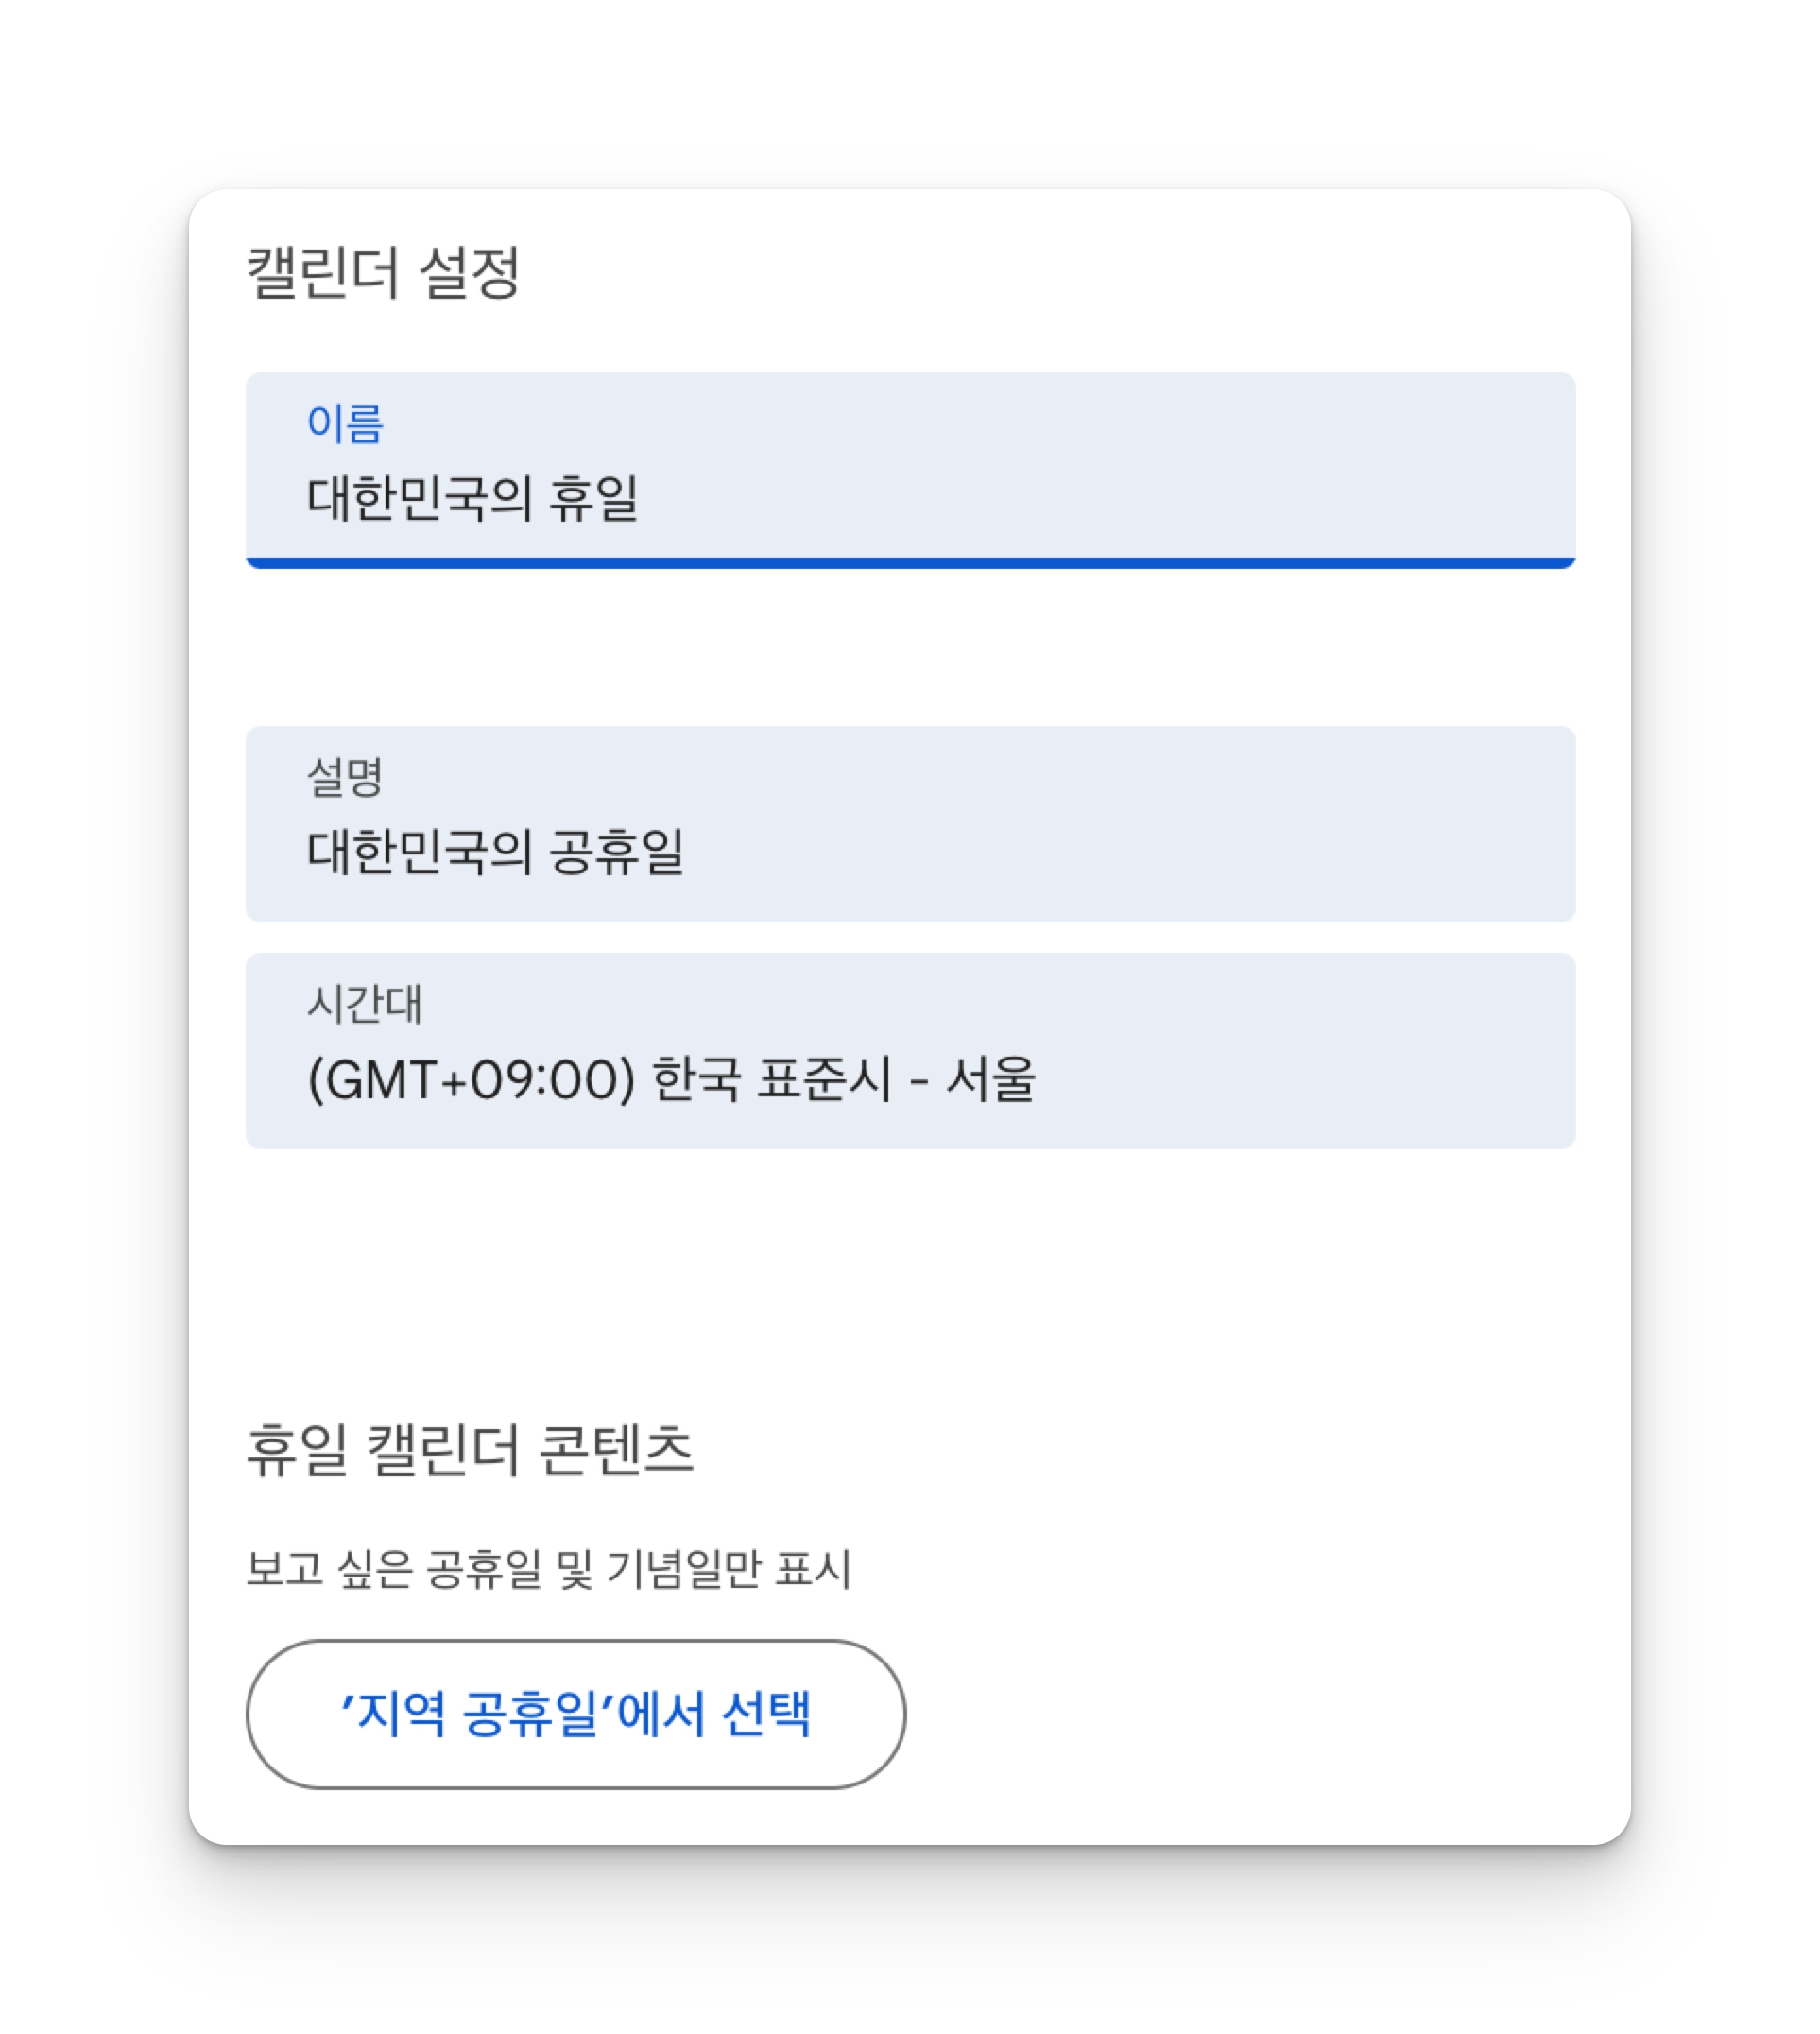Click the word 대한민국의 in the description field
The height and width of the screenshot is (2034, 1820).
coord(419,852)
